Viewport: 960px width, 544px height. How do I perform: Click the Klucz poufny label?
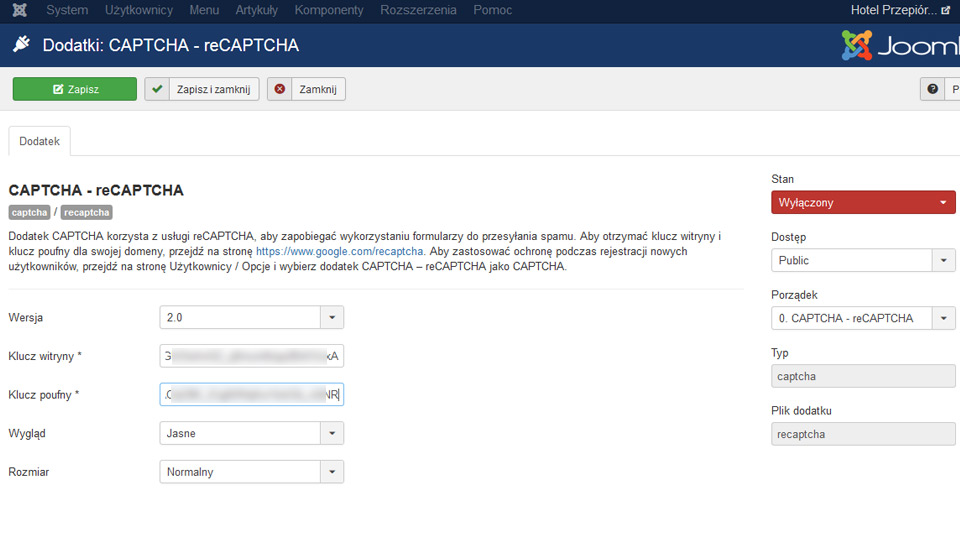(x=43, y=395)
